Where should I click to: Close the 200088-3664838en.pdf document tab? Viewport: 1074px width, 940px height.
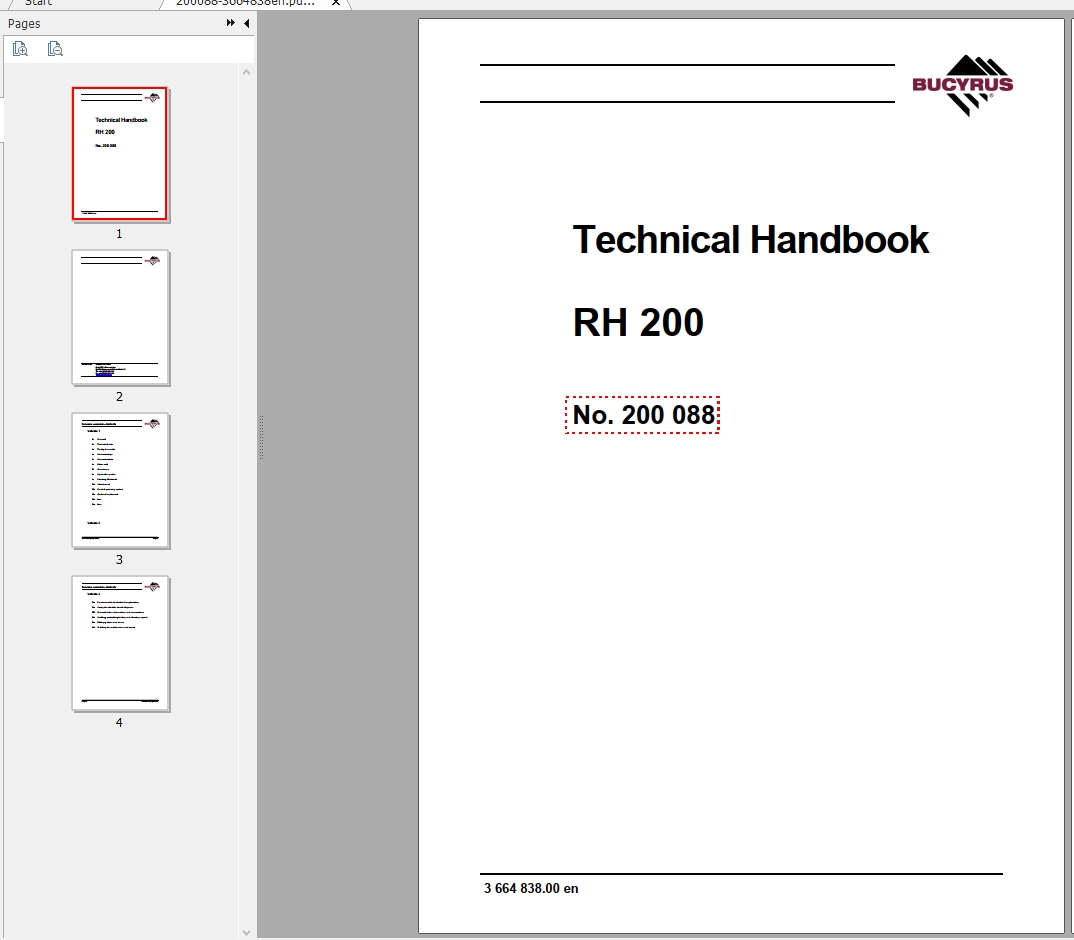[x=334, y=3]
